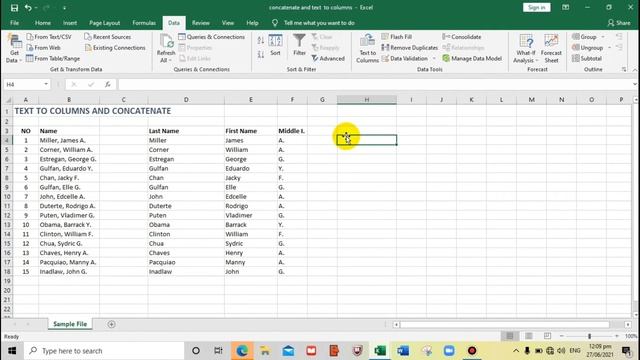Open Ribbon Display Options
The width and height of the screenshot is (640, 360).
click(x=565, y=7)
